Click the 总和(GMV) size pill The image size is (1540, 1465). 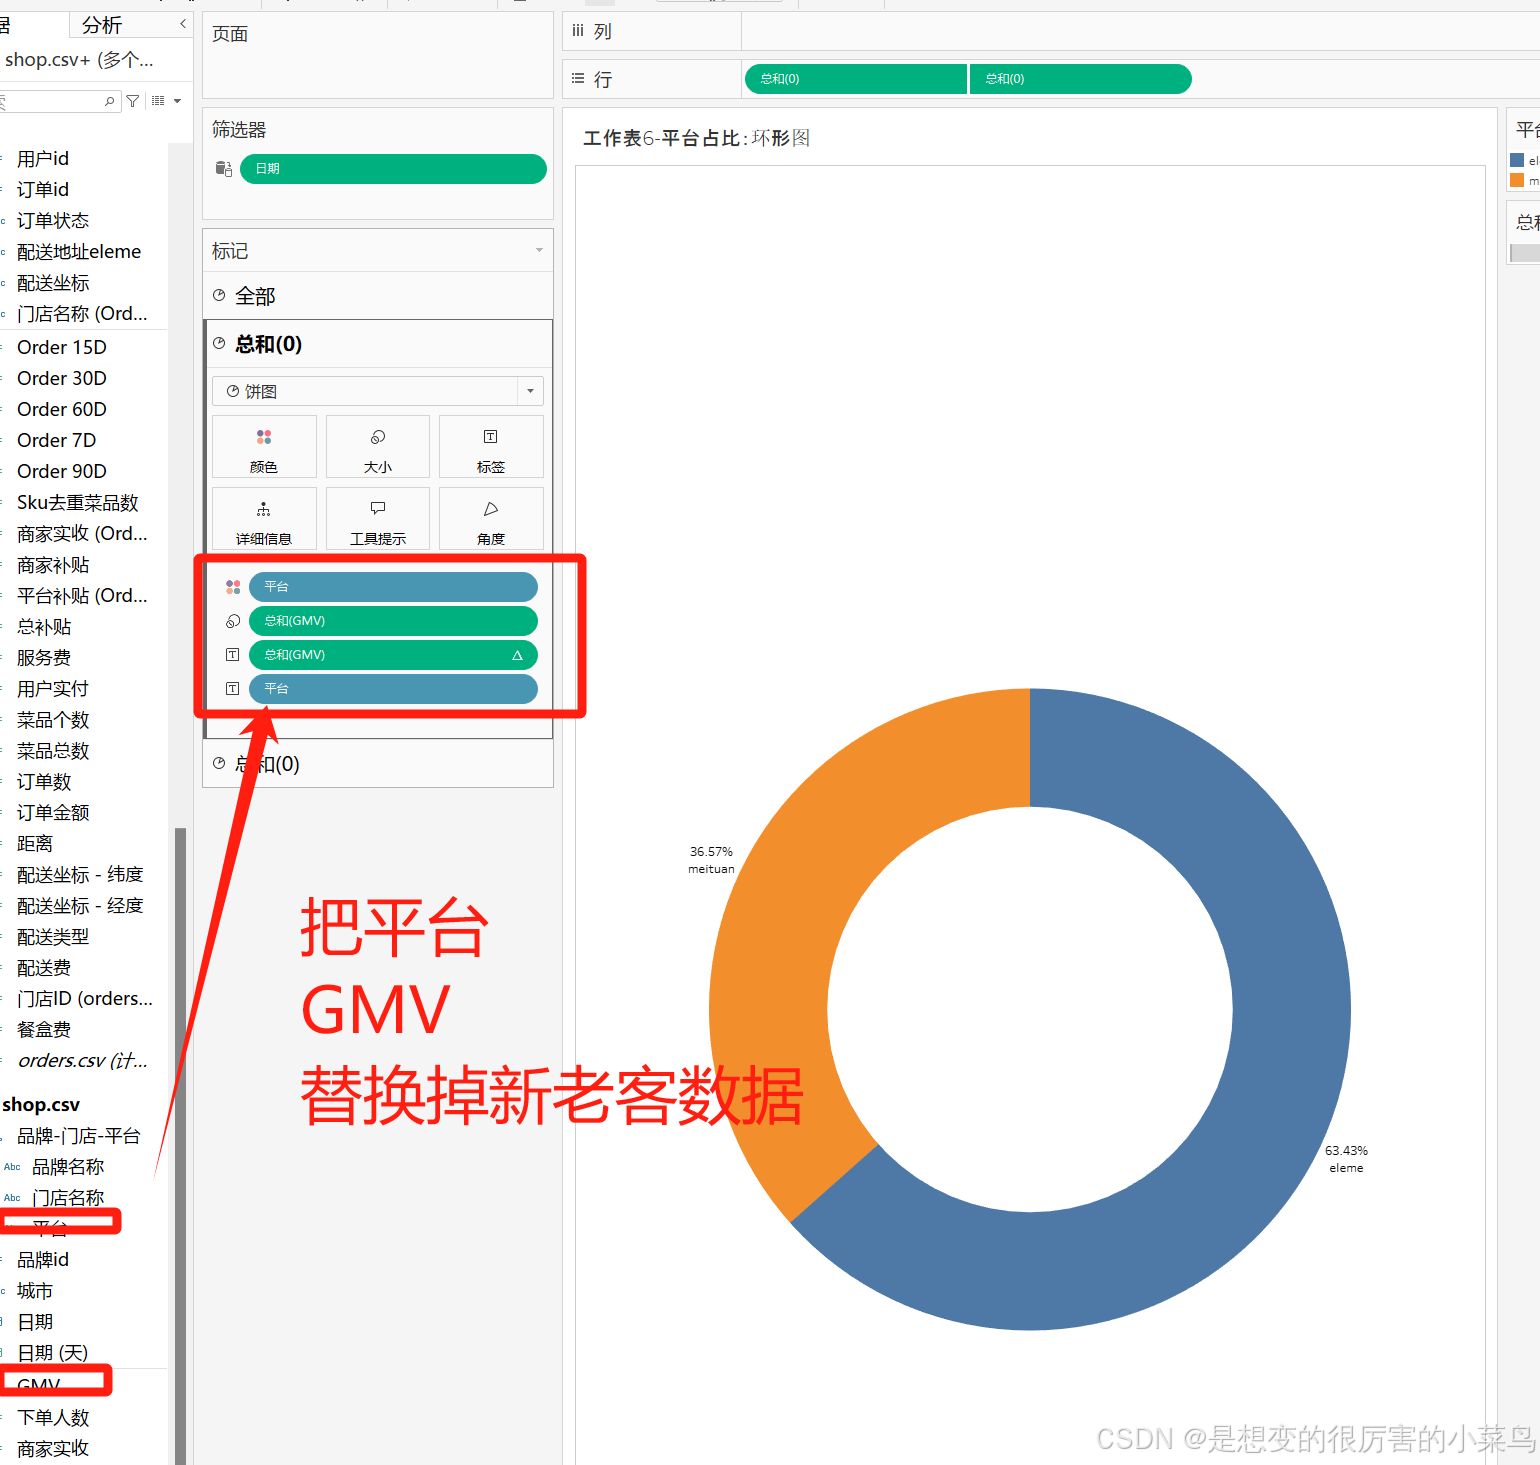pos(393,621)
